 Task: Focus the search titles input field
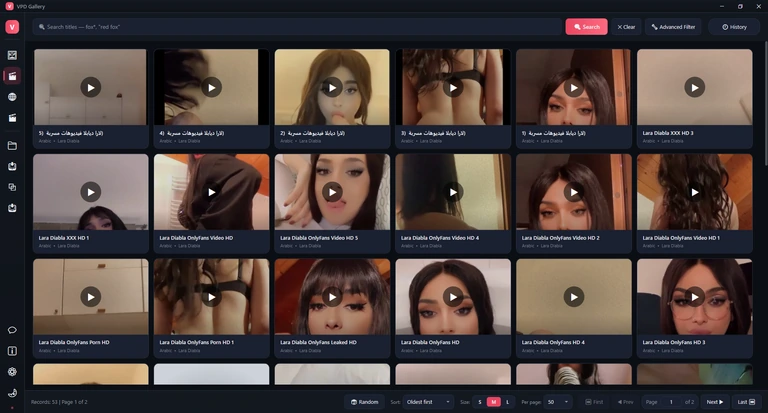click(x=297, y=27)
